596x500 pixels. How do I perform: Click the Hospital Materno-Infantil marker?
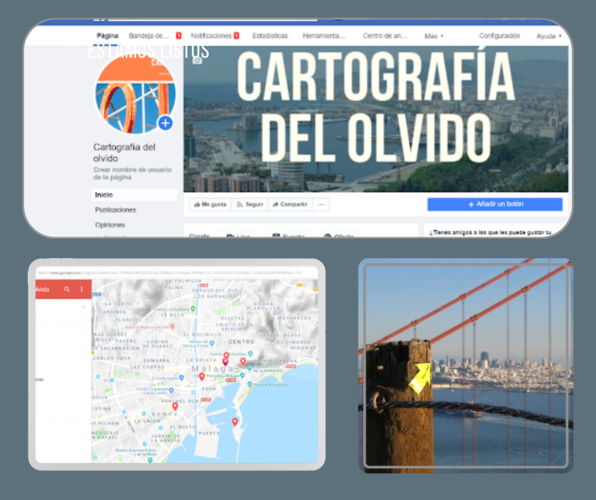[x=172, y=326]
